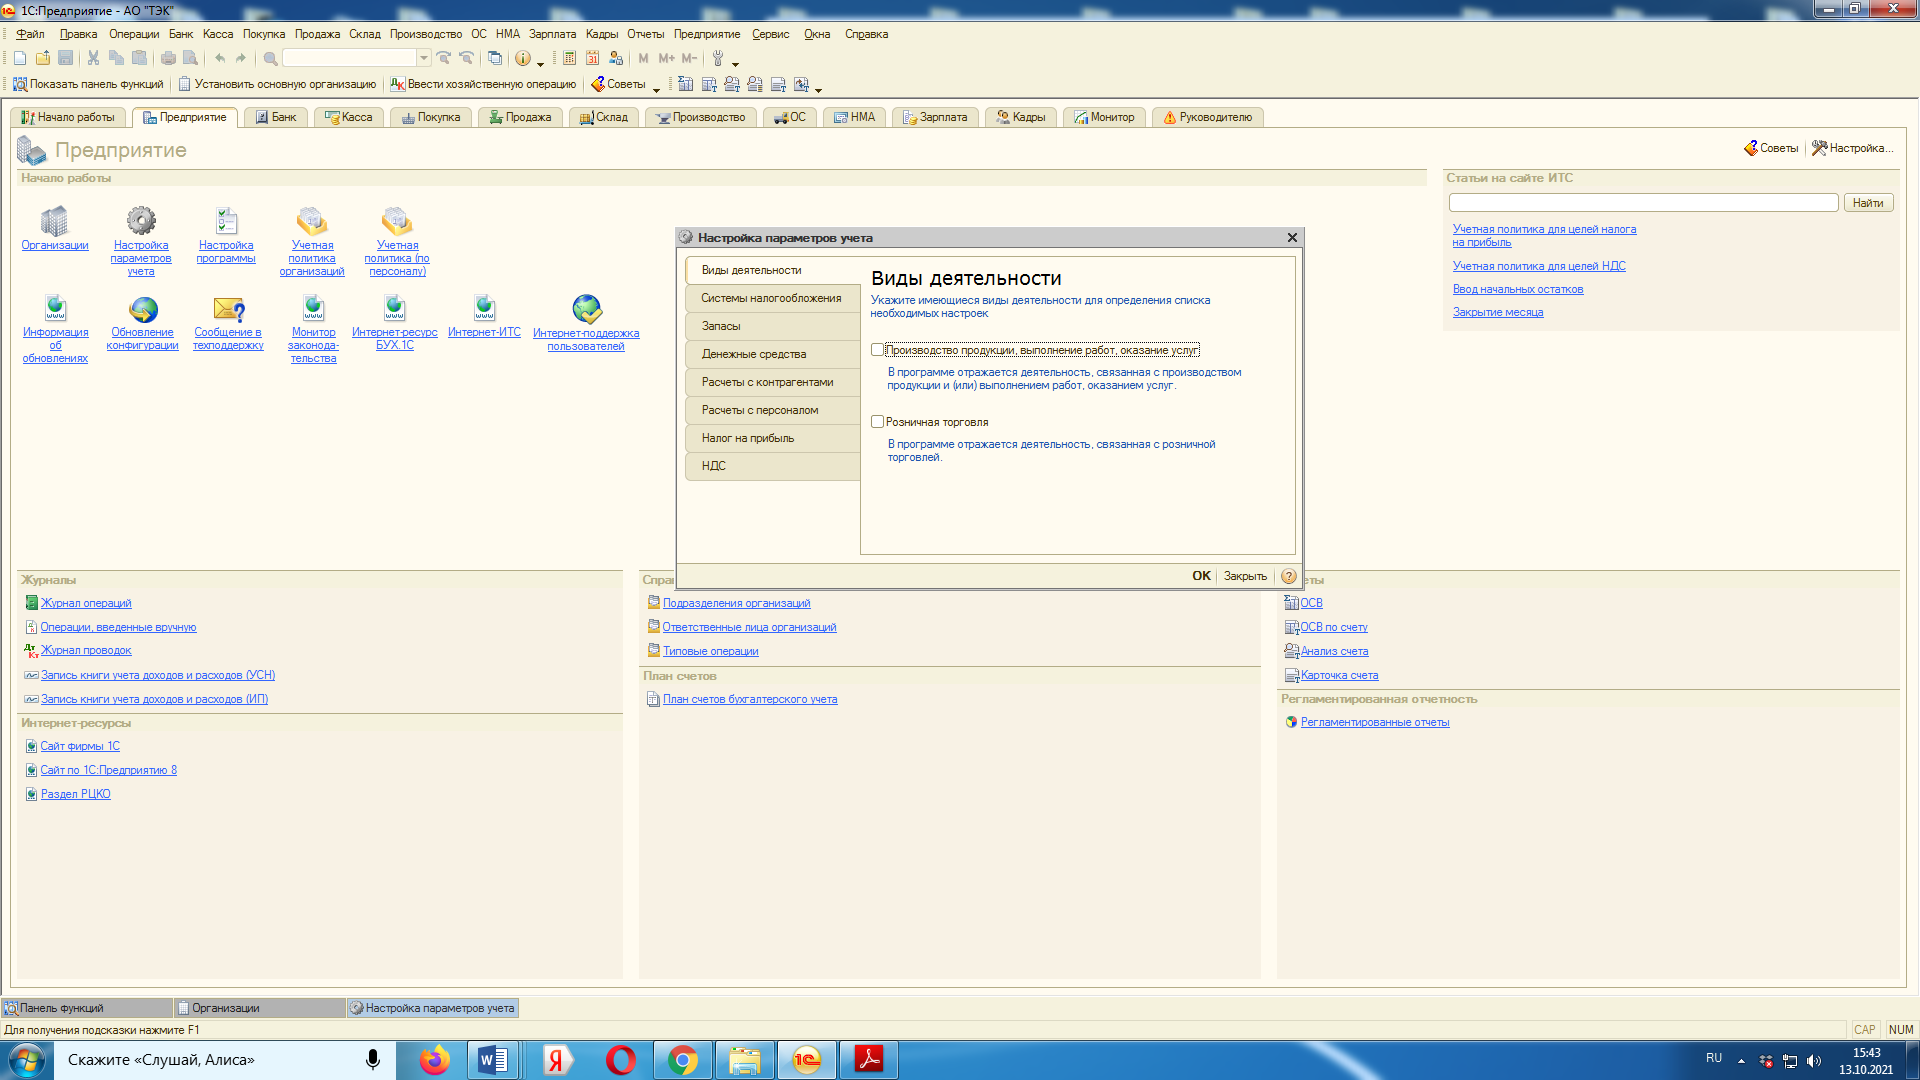1920x1080 pixels.
Task: Enable Розничная торговля checkbox
Action: pyautogui.click(x=877, y=422)
